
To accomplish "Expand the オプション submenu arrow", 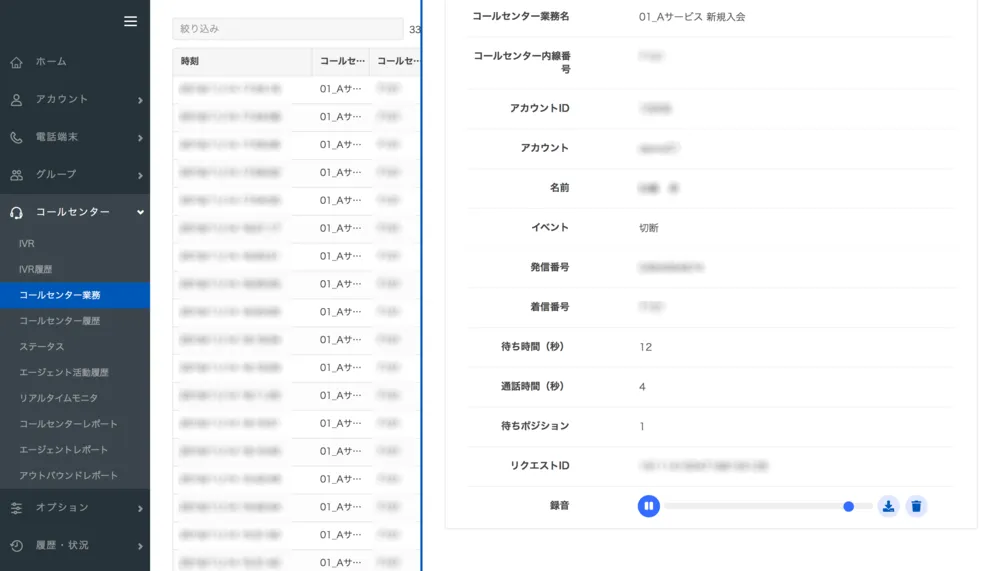I will (x=140, y=509).
